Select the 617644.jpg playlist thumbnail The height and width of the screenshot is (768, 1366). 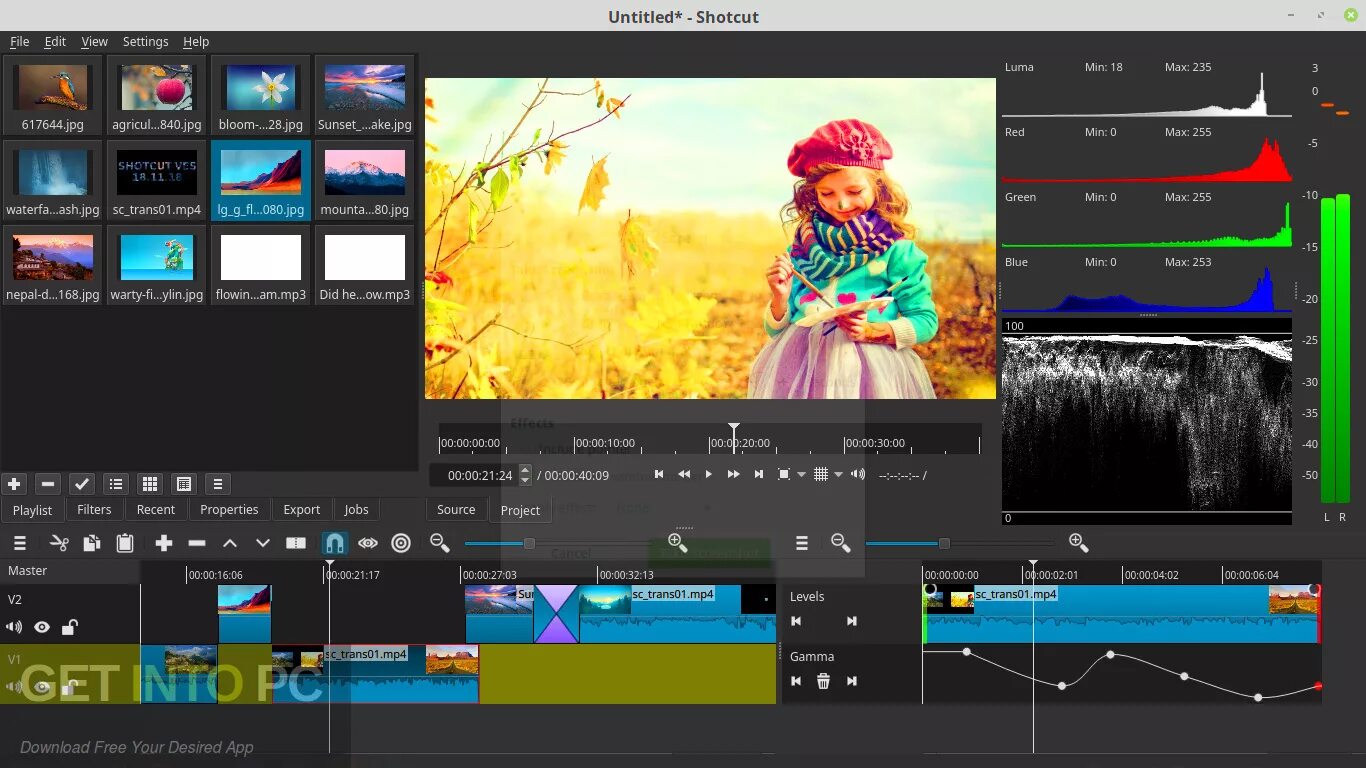pyautogui.click(x=53, y=96)
